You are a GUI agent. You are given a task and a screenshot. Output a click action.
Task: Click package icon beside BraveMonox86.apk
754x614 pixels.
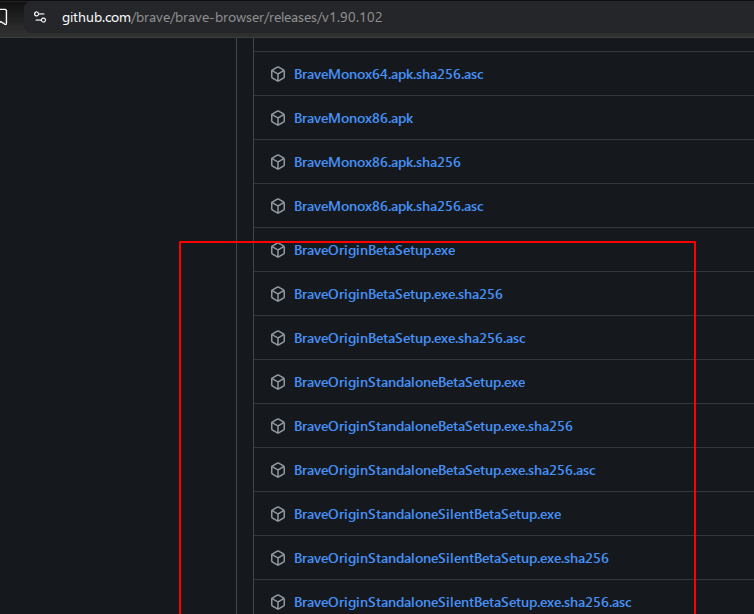278,118
